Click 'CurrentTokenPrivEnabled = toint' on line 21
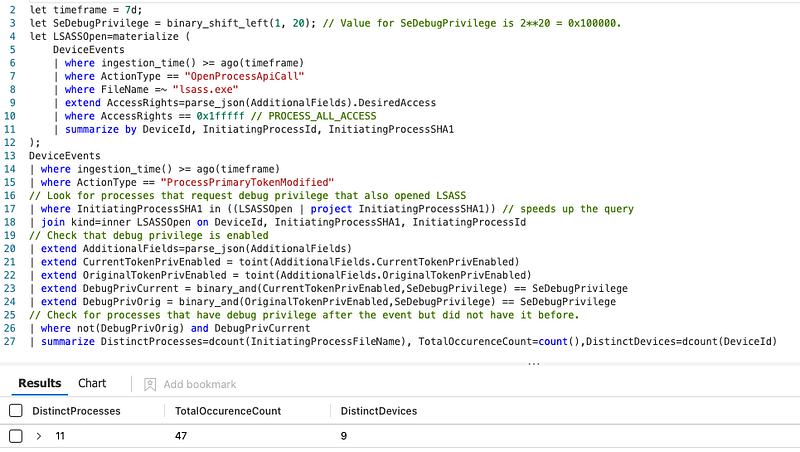This screenshot has height=452, width=800. point(176,262)
